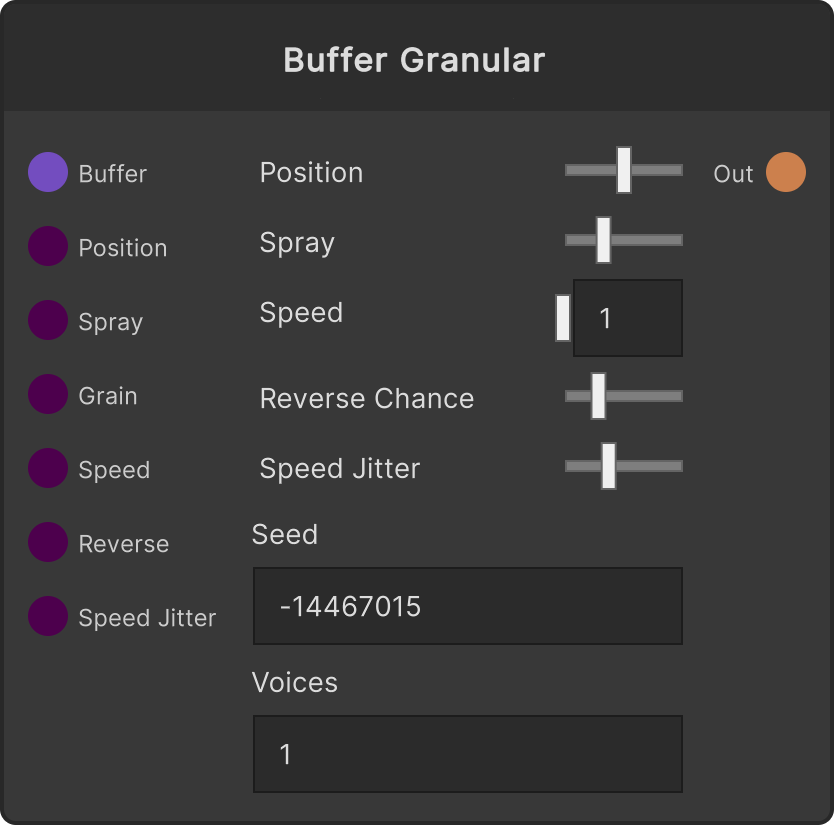The width and height of the screenshot is (834, 825).
Task: Click the Buffer Granular node title
Action: (x=414, y=60)
